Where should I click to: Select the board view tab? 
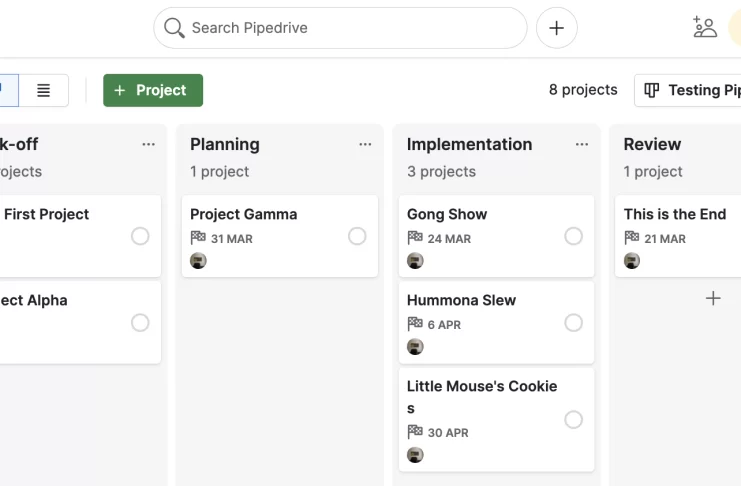7,90
